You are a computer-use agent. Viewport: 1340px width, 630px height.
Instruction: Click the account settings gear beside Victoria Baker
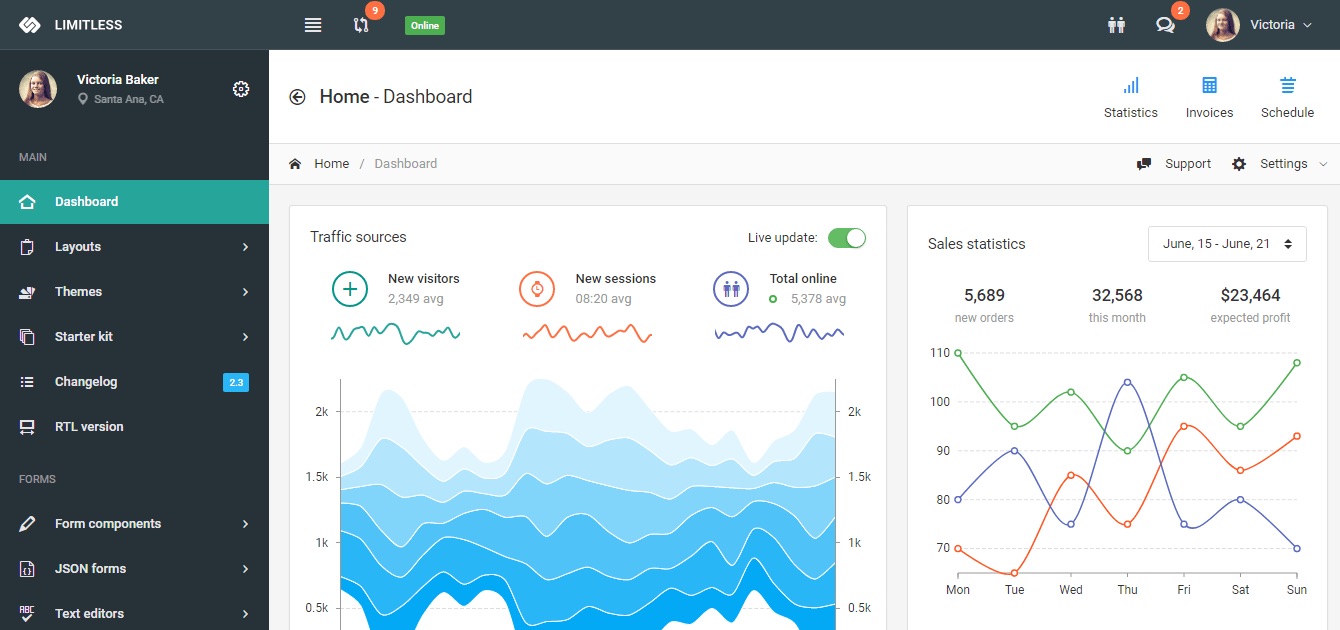(x=240, y=89)
